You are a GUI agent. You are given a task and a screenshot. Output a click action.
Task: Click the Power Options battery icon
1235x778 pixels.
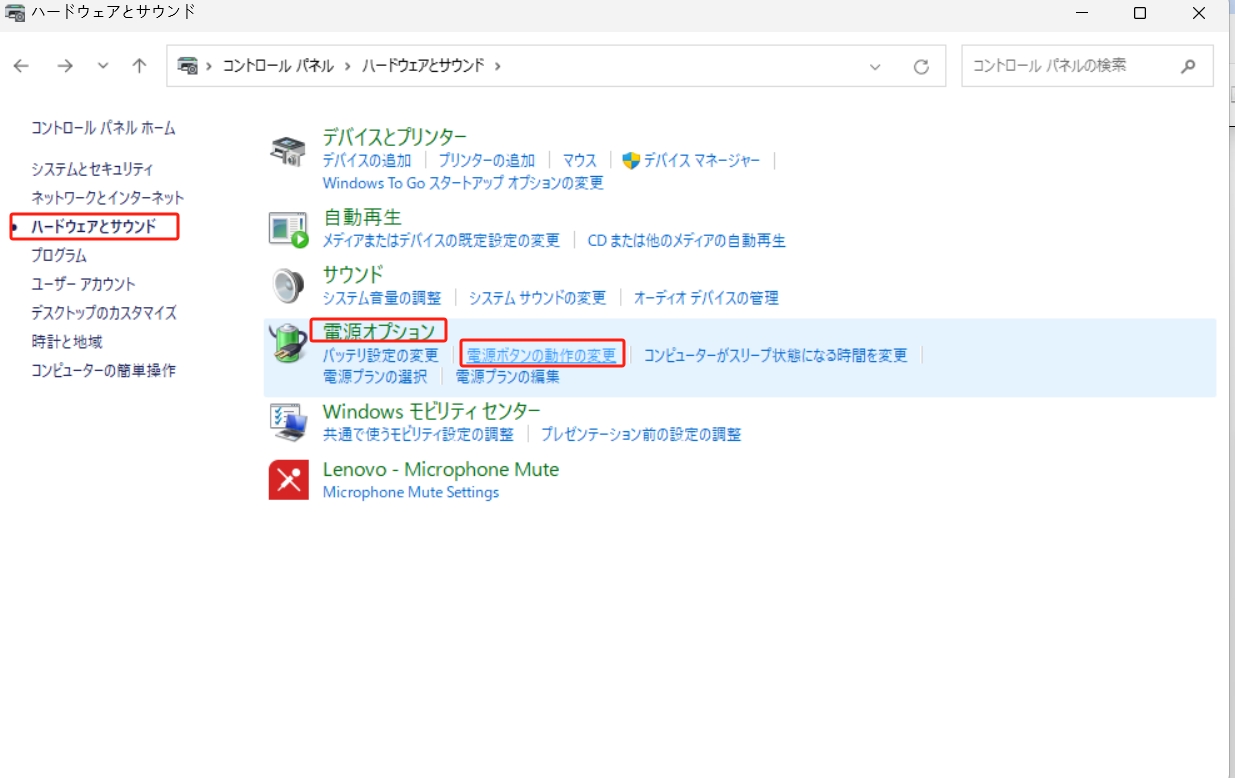point(289,343)
